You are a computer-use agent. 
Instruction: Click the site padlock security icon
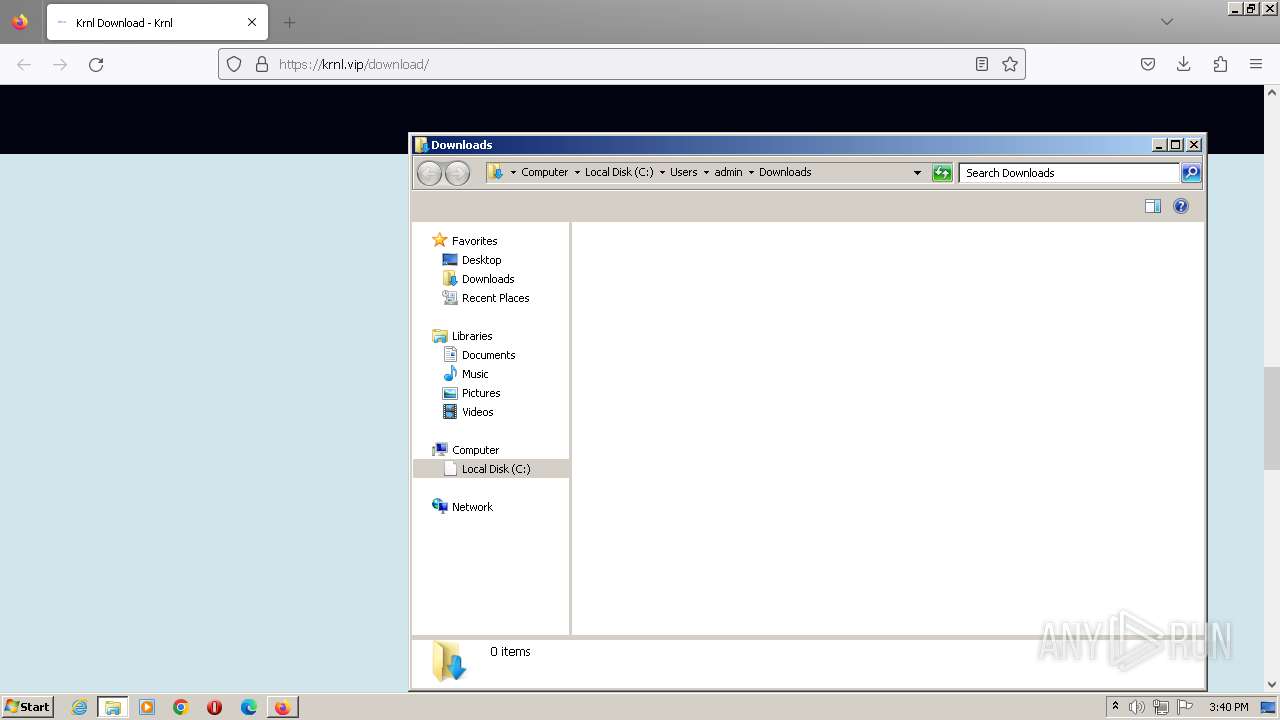tap(262, 64)
